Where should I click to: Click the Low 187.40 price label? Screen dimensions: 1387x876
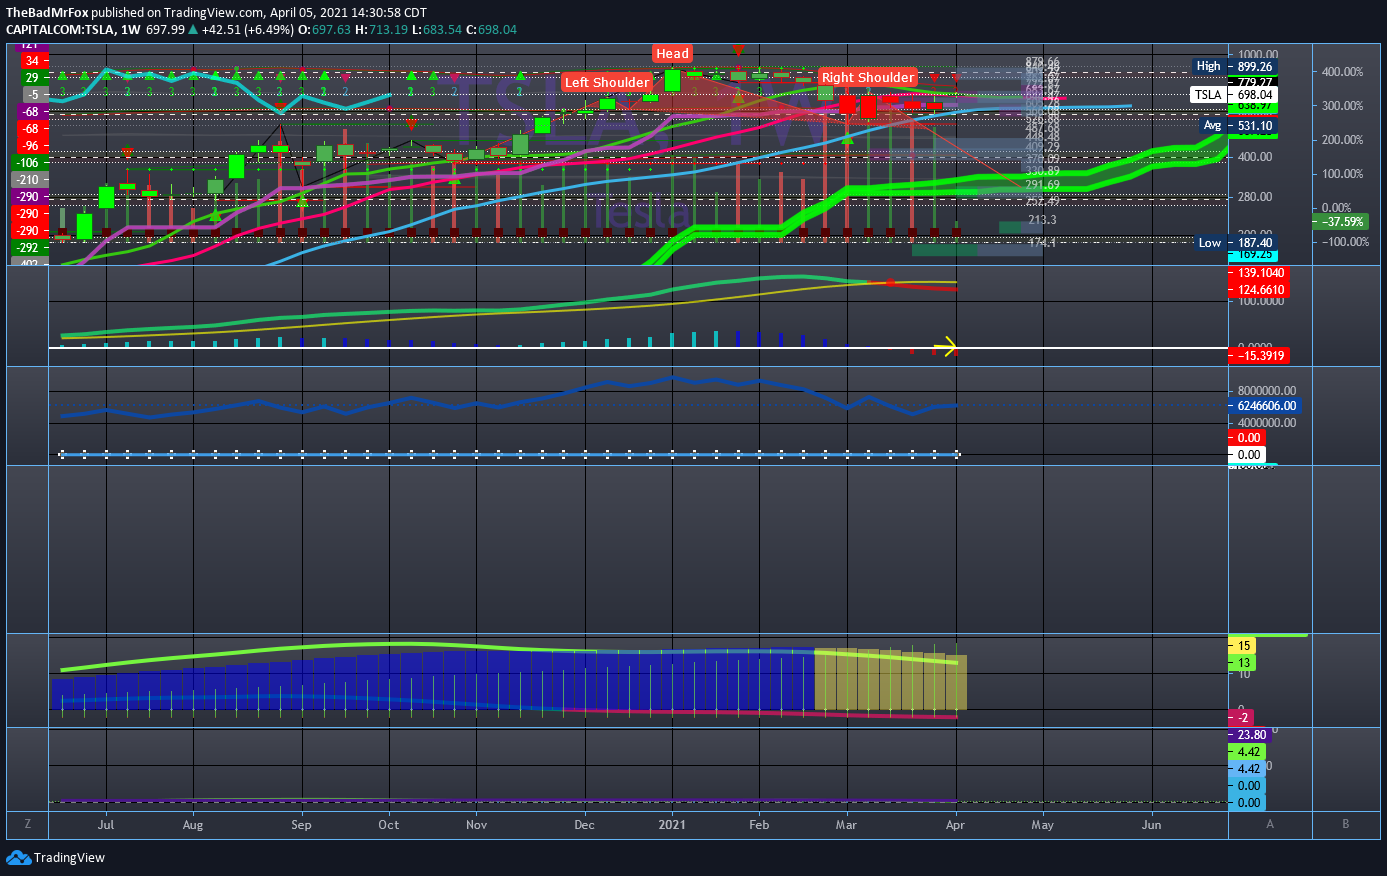point(1236,243)
